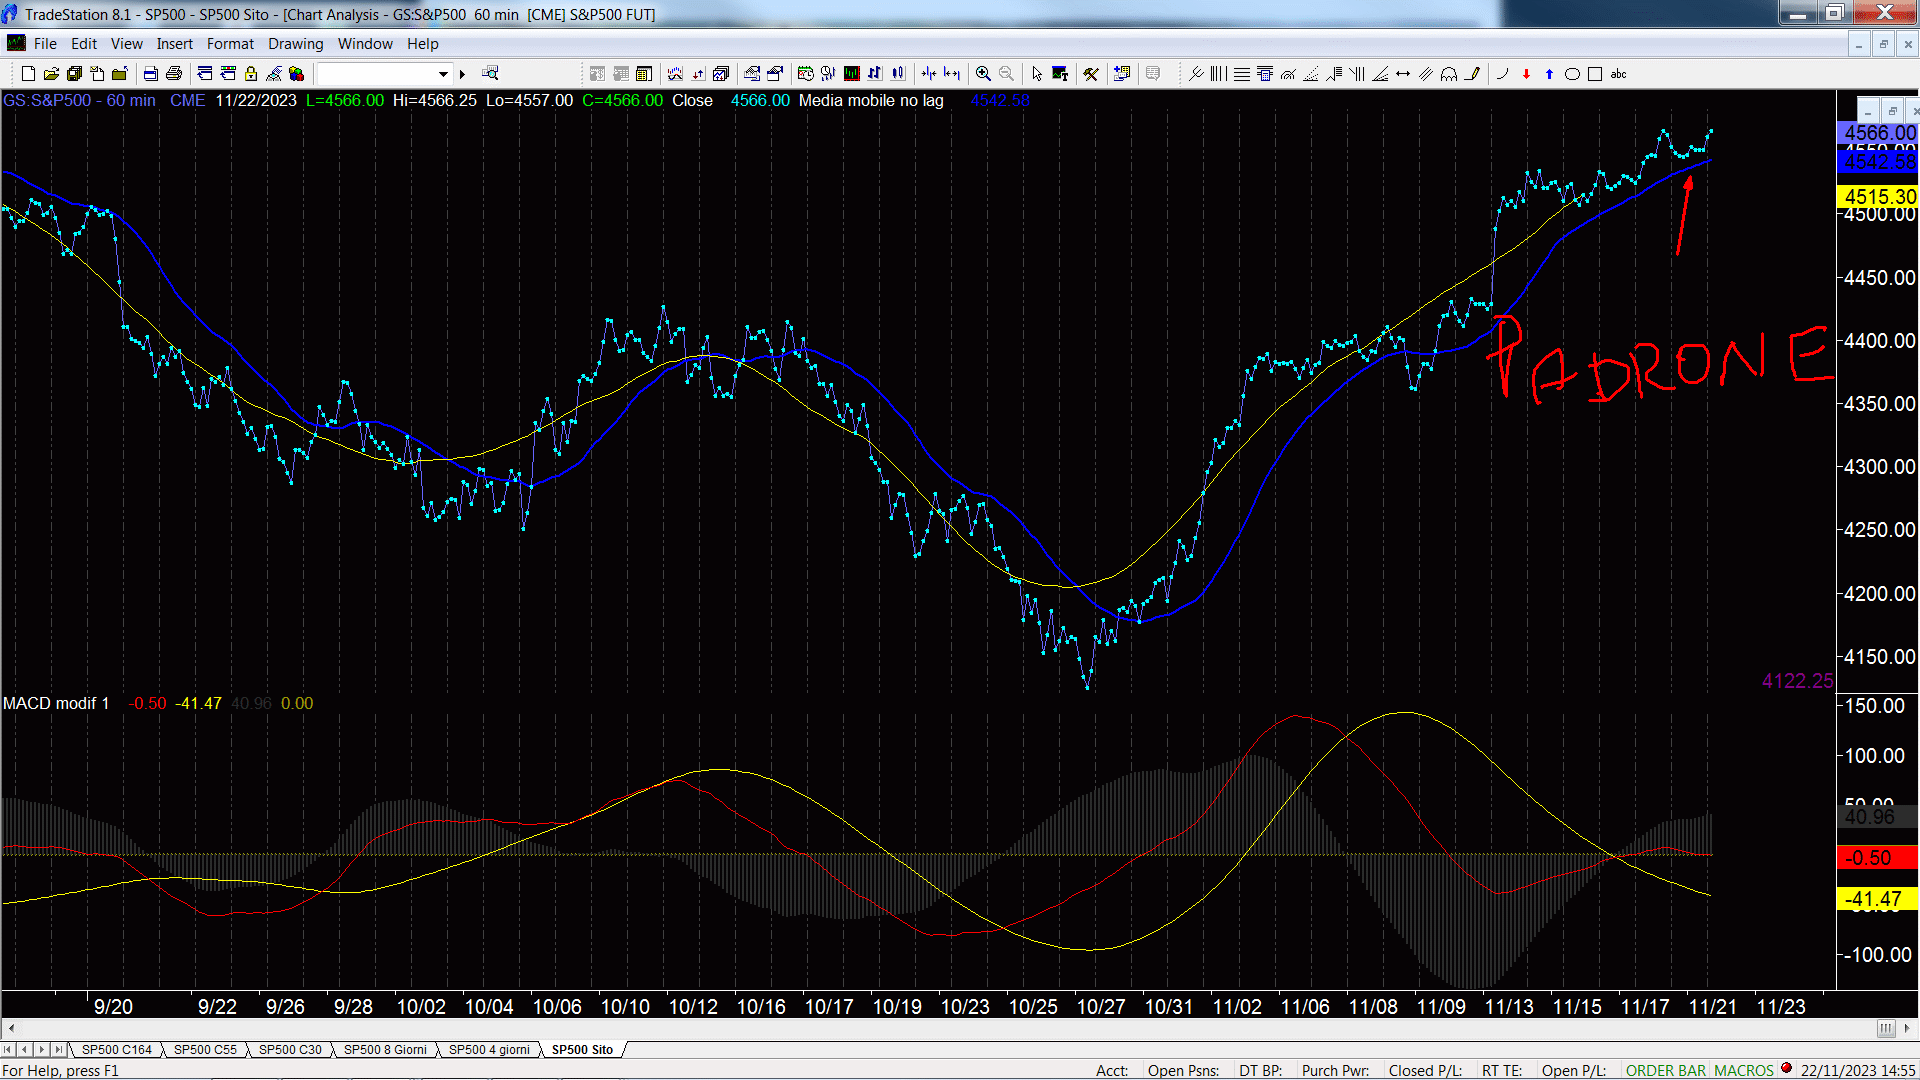The width and height of the screenshot is (1920, 1080).
Task: Click the calendar clock format icon
Action: (805, 73)
